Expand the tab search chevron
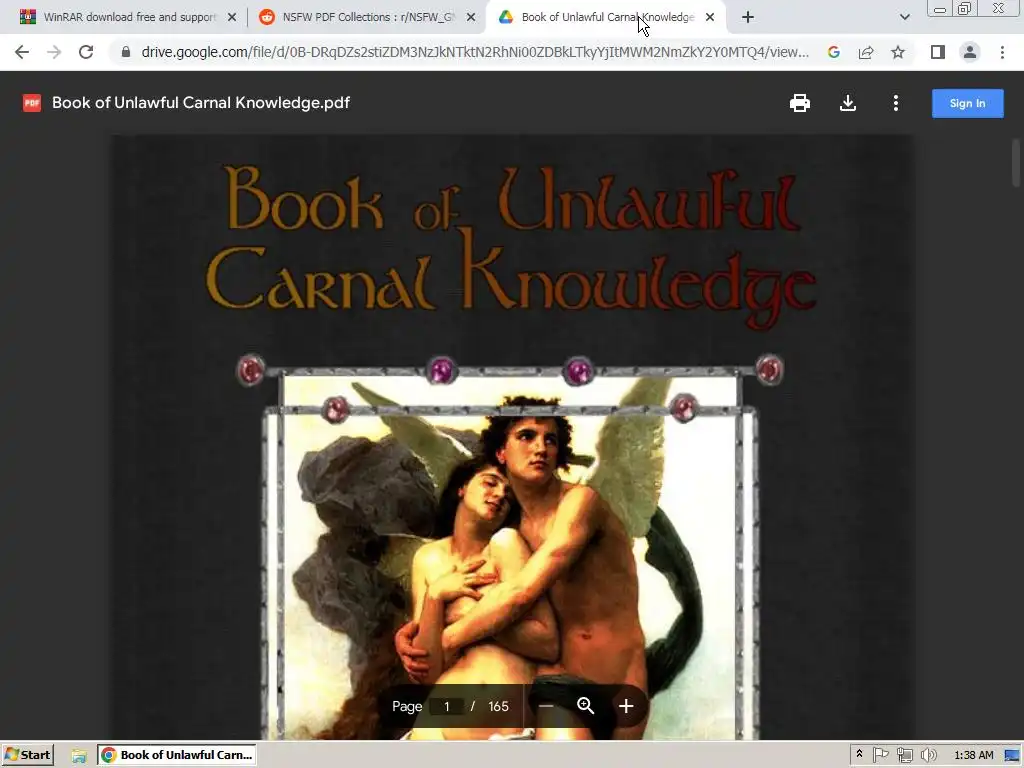 904,18
